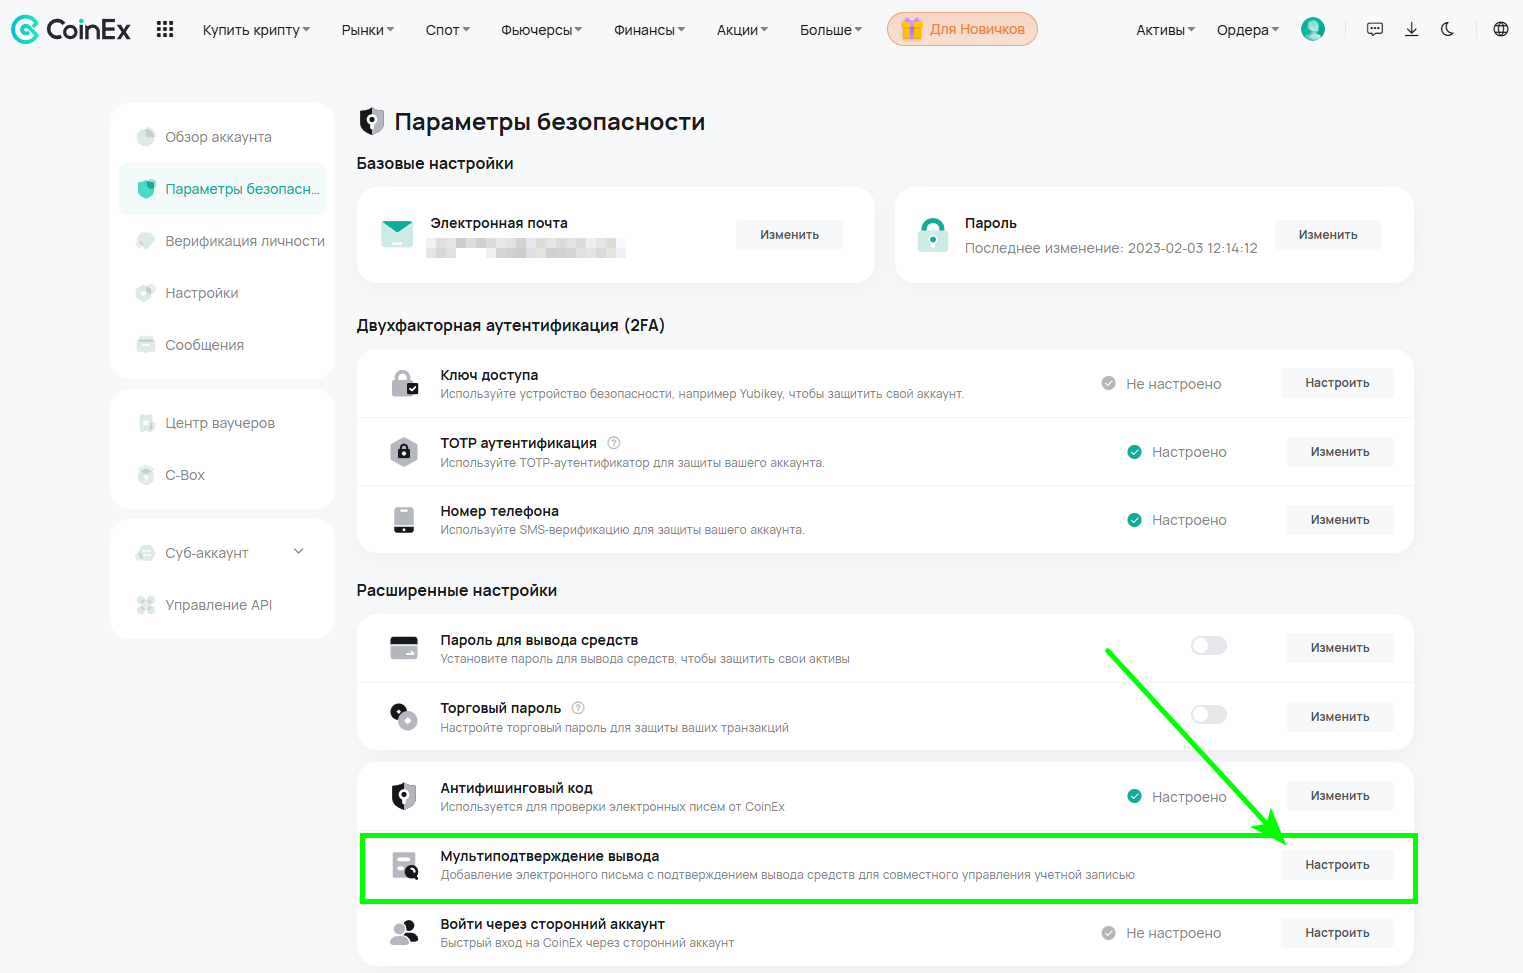Image resolution: width=1523 pixels, height=973 pixels.
Task: Go to CoinEx home via logo
Action: [71, 30]
